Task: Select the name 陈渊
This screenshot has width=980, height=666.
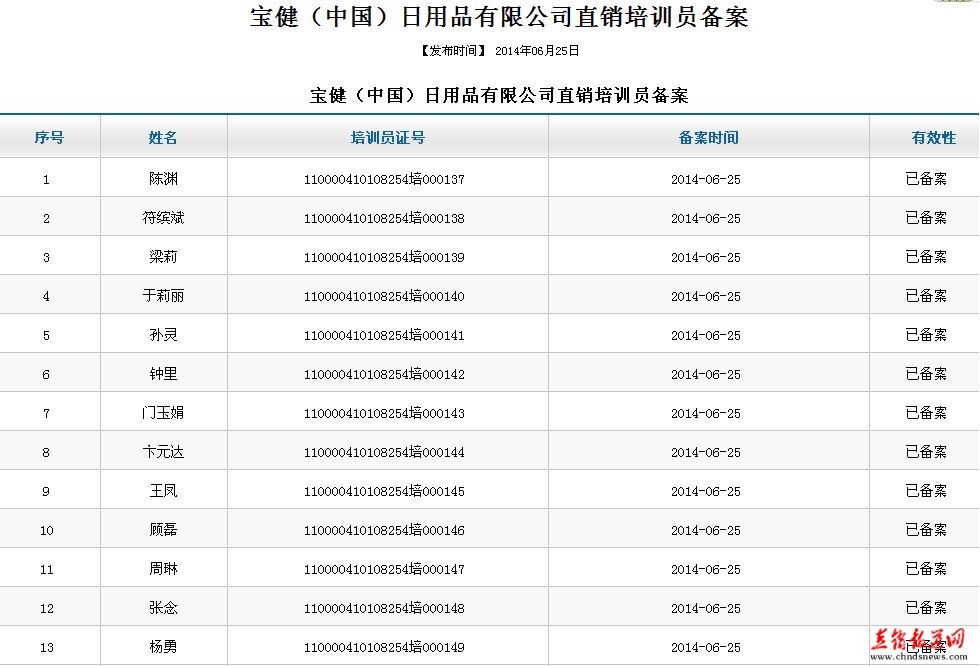Action: 163,179
